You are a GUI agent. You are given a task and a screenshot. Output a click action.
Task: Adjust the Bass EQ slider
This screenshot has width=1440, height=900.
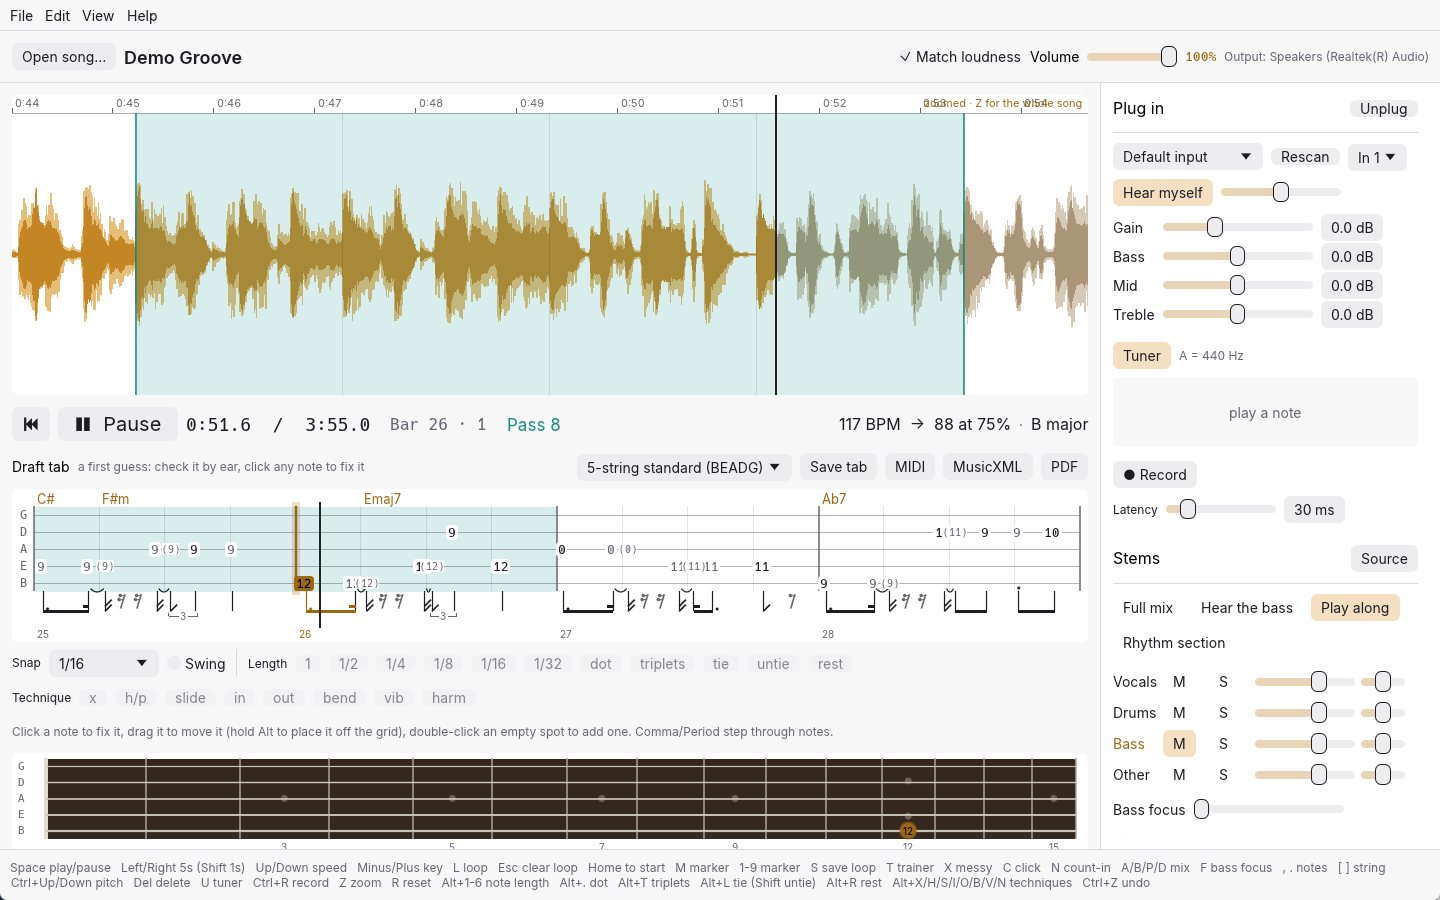click(x=1238, y=257)
